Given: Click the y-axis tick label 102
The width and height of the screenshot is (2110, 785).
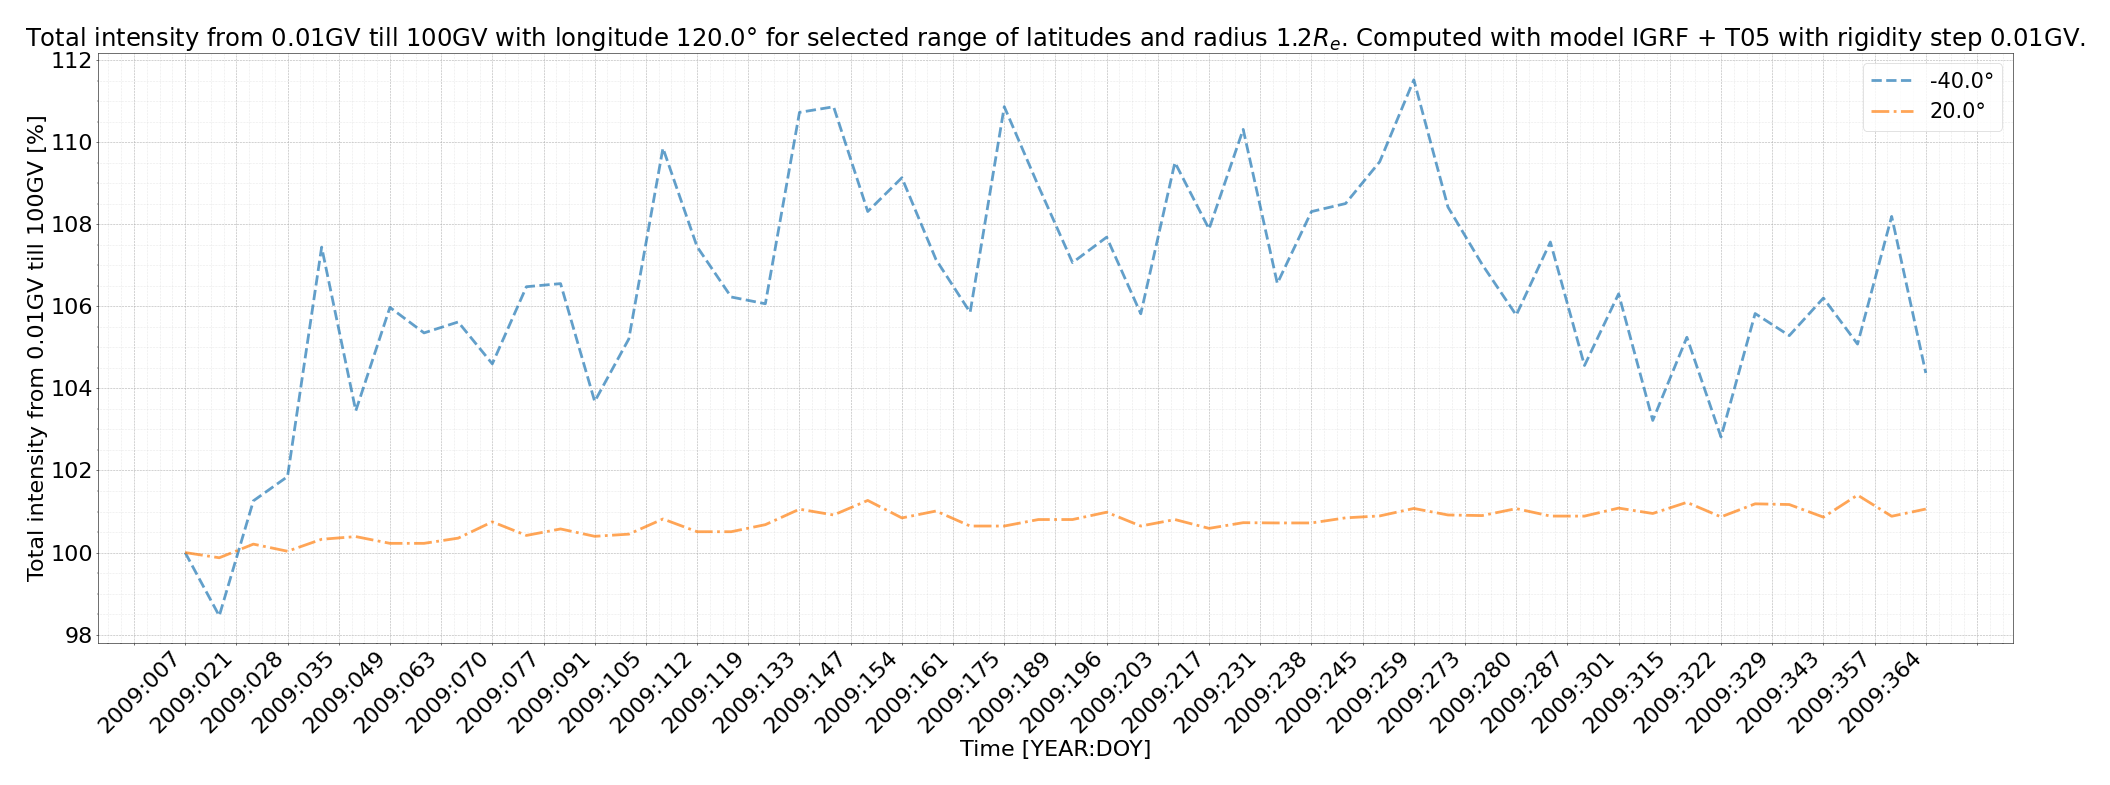Looking at the screenshot, I should (x=72, y=470).
